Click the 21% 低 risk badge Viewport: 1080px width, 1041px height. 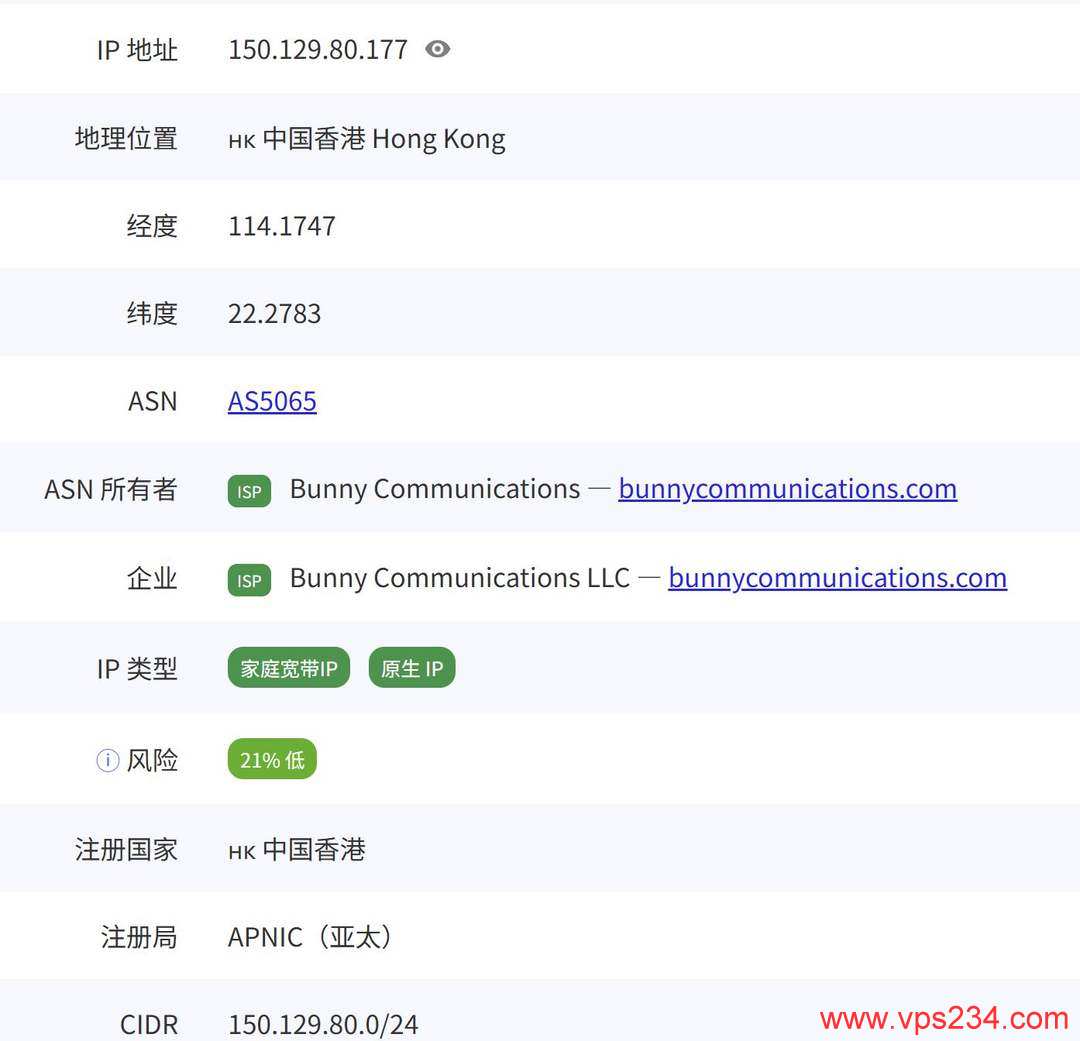(x=272, y=759)
